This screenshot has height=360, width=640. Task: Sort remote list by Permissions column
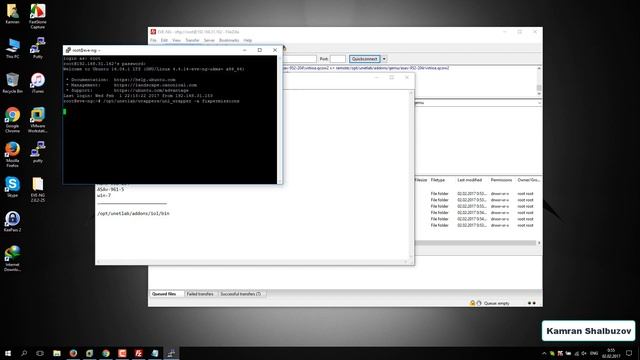click(501, 180)
